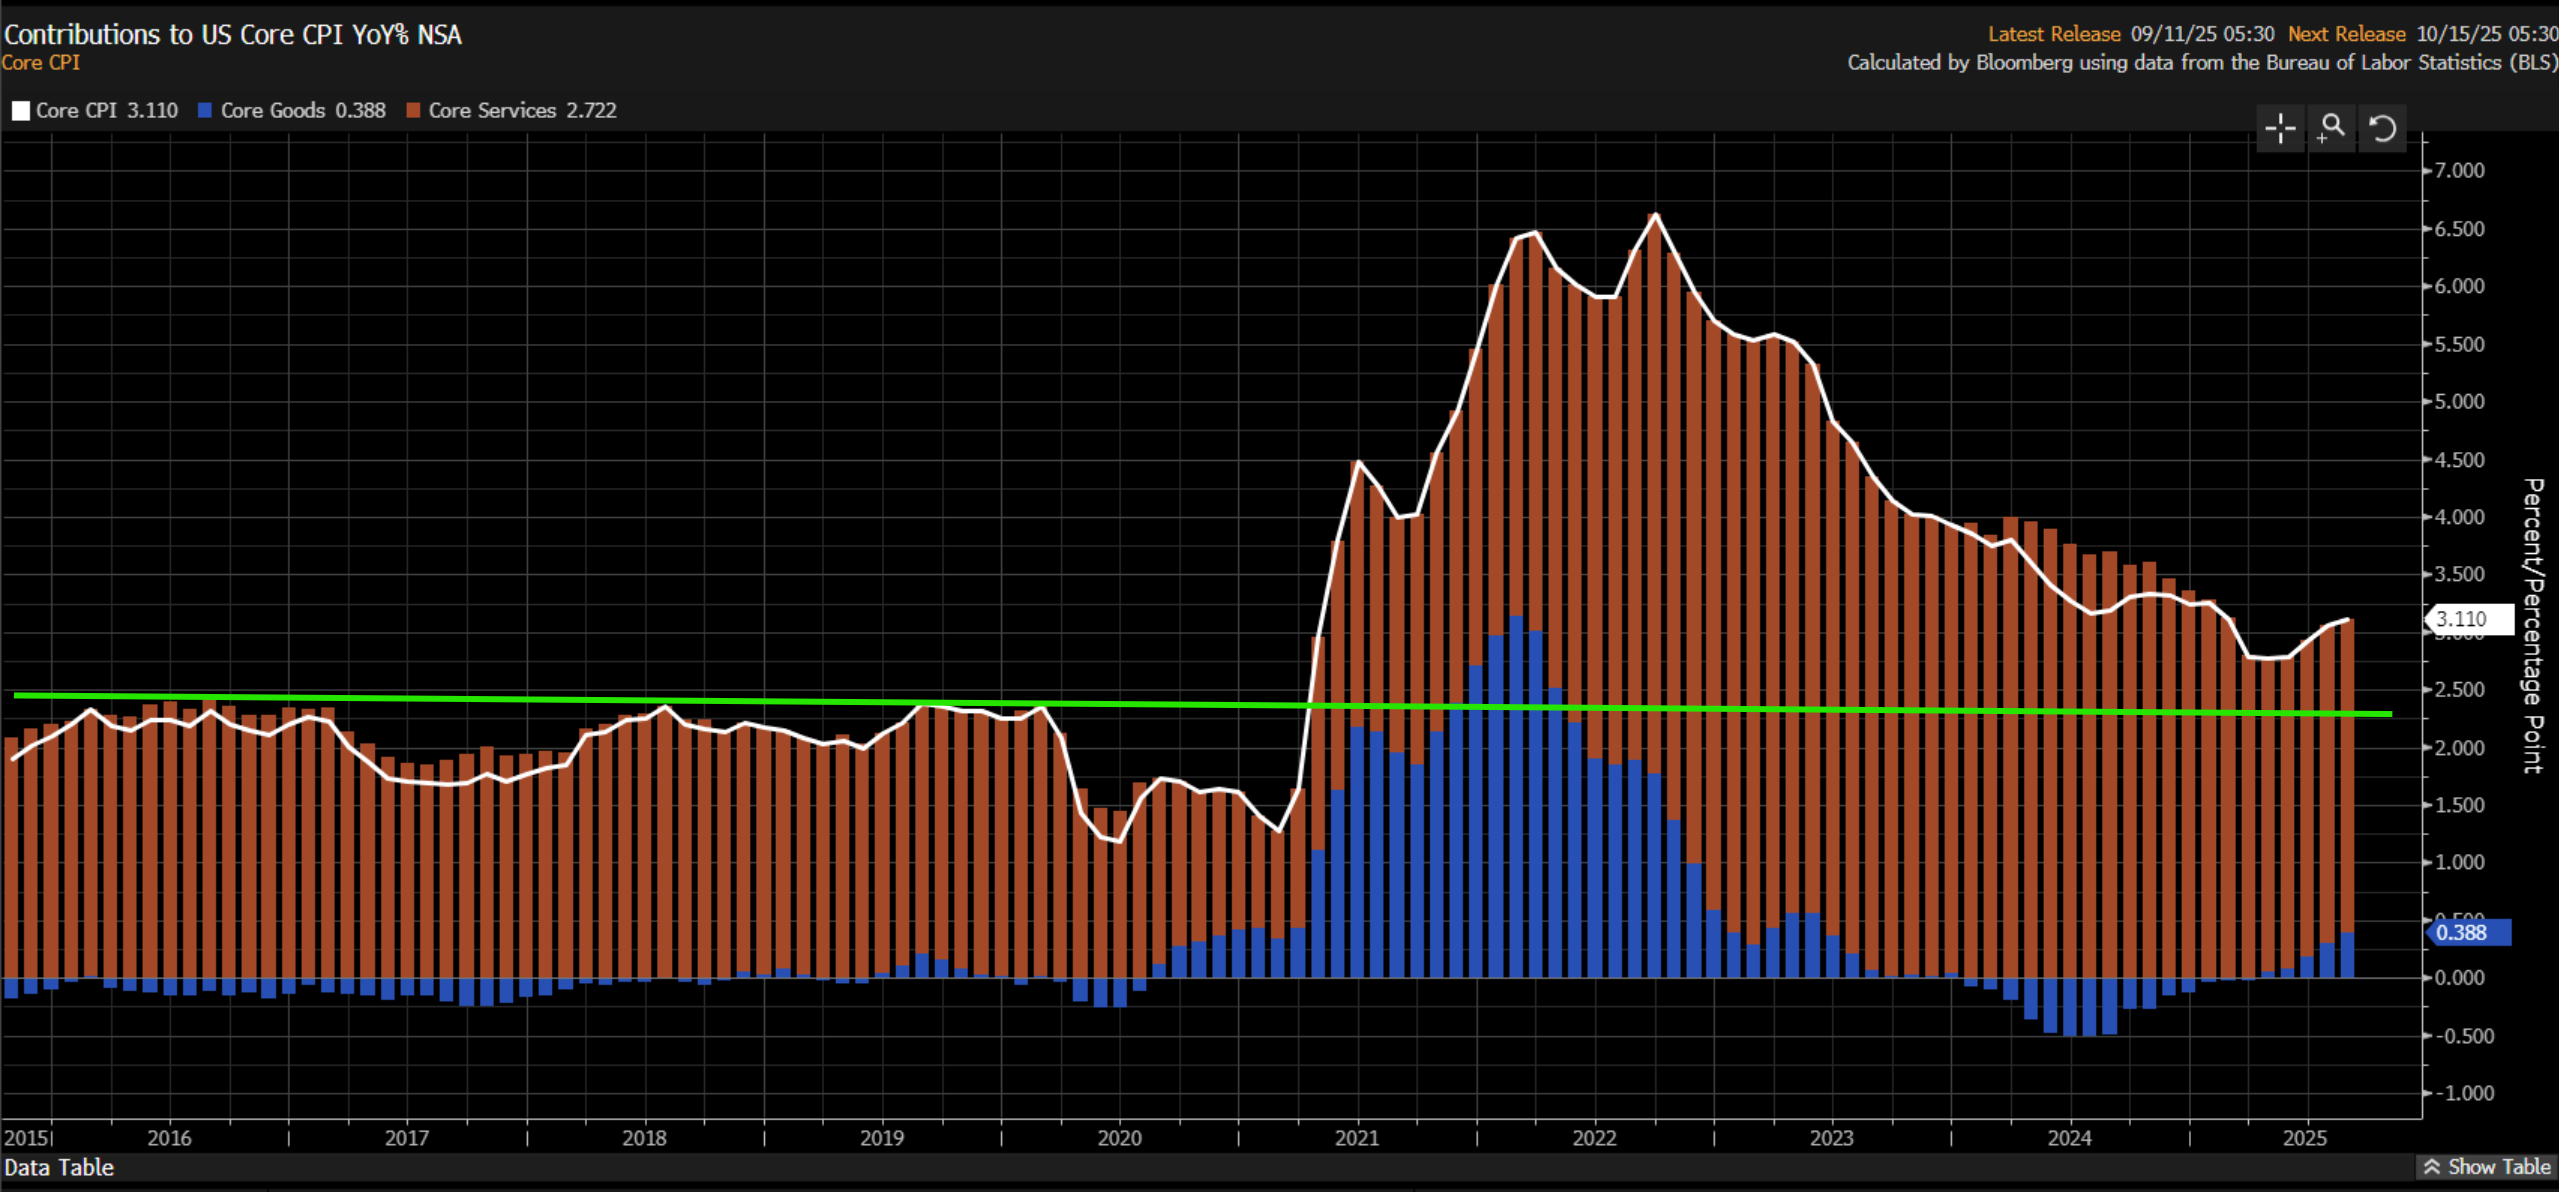Click the reset chart view icon
The height and width of the screenshot is (1192, 2559).
coord(2382,128)
